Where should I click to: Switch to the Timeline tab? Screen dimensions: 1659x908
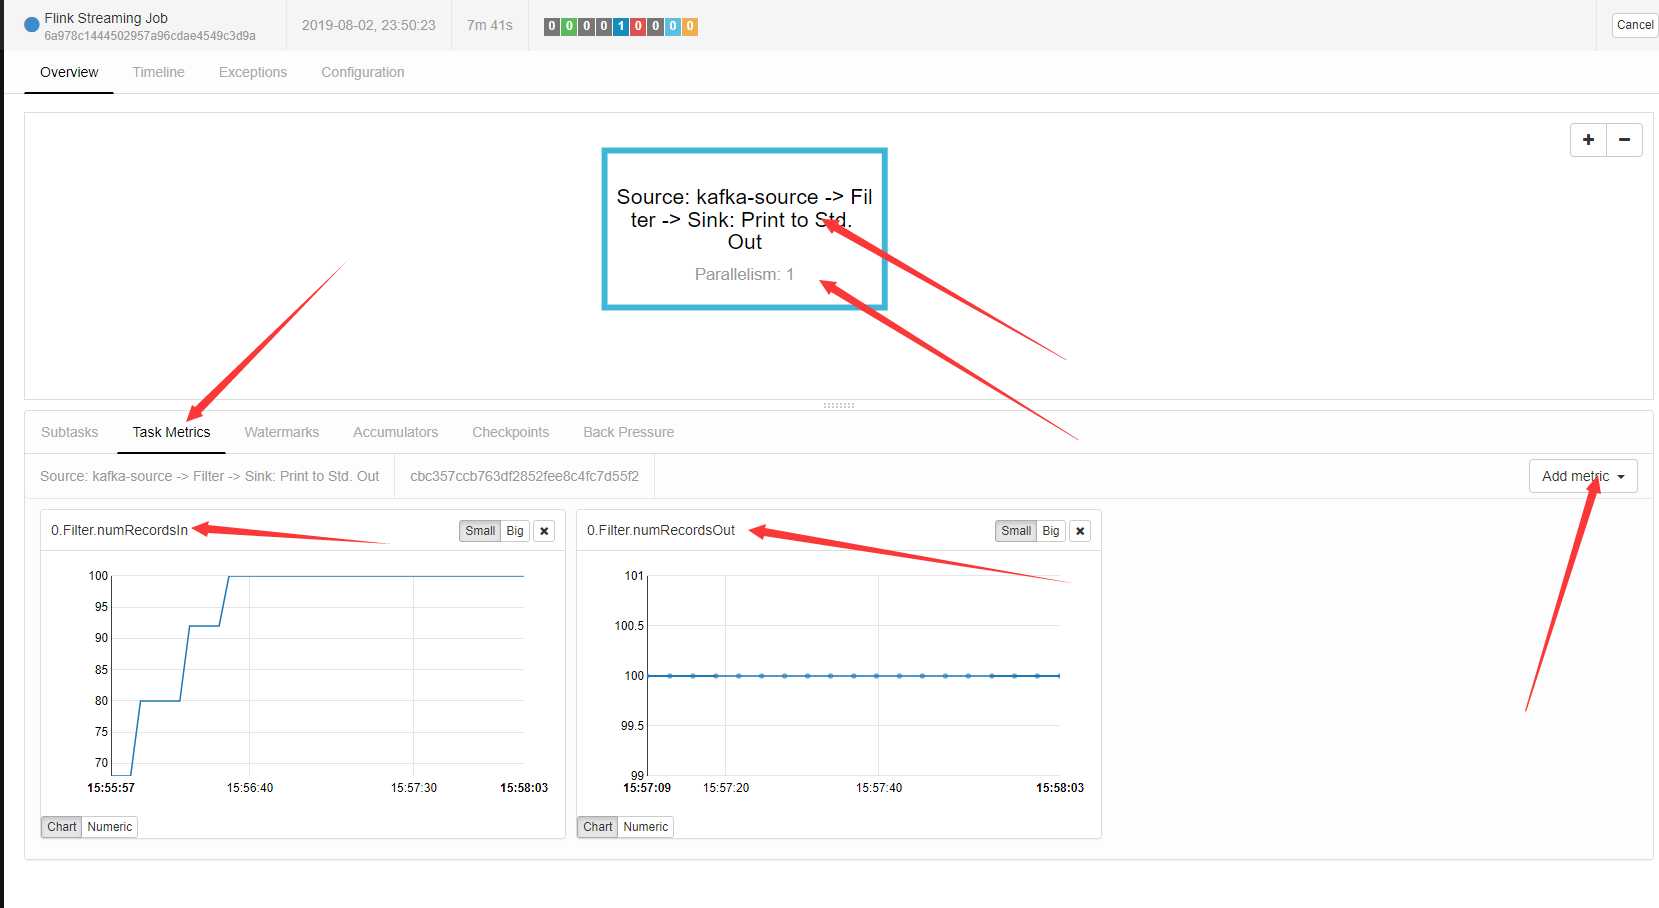click(x=158, y=72)
